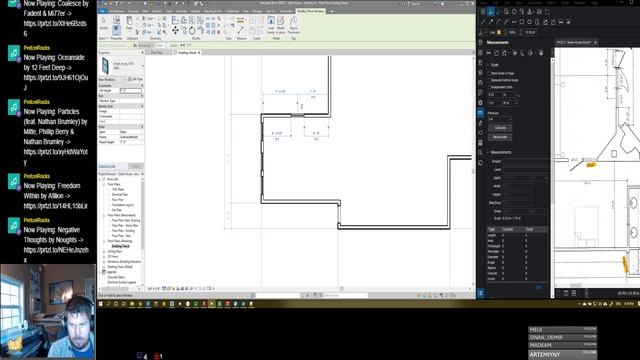640x360 pixels.
Task: Select Existing Check in Project Browser
Action: pos(120,247)
